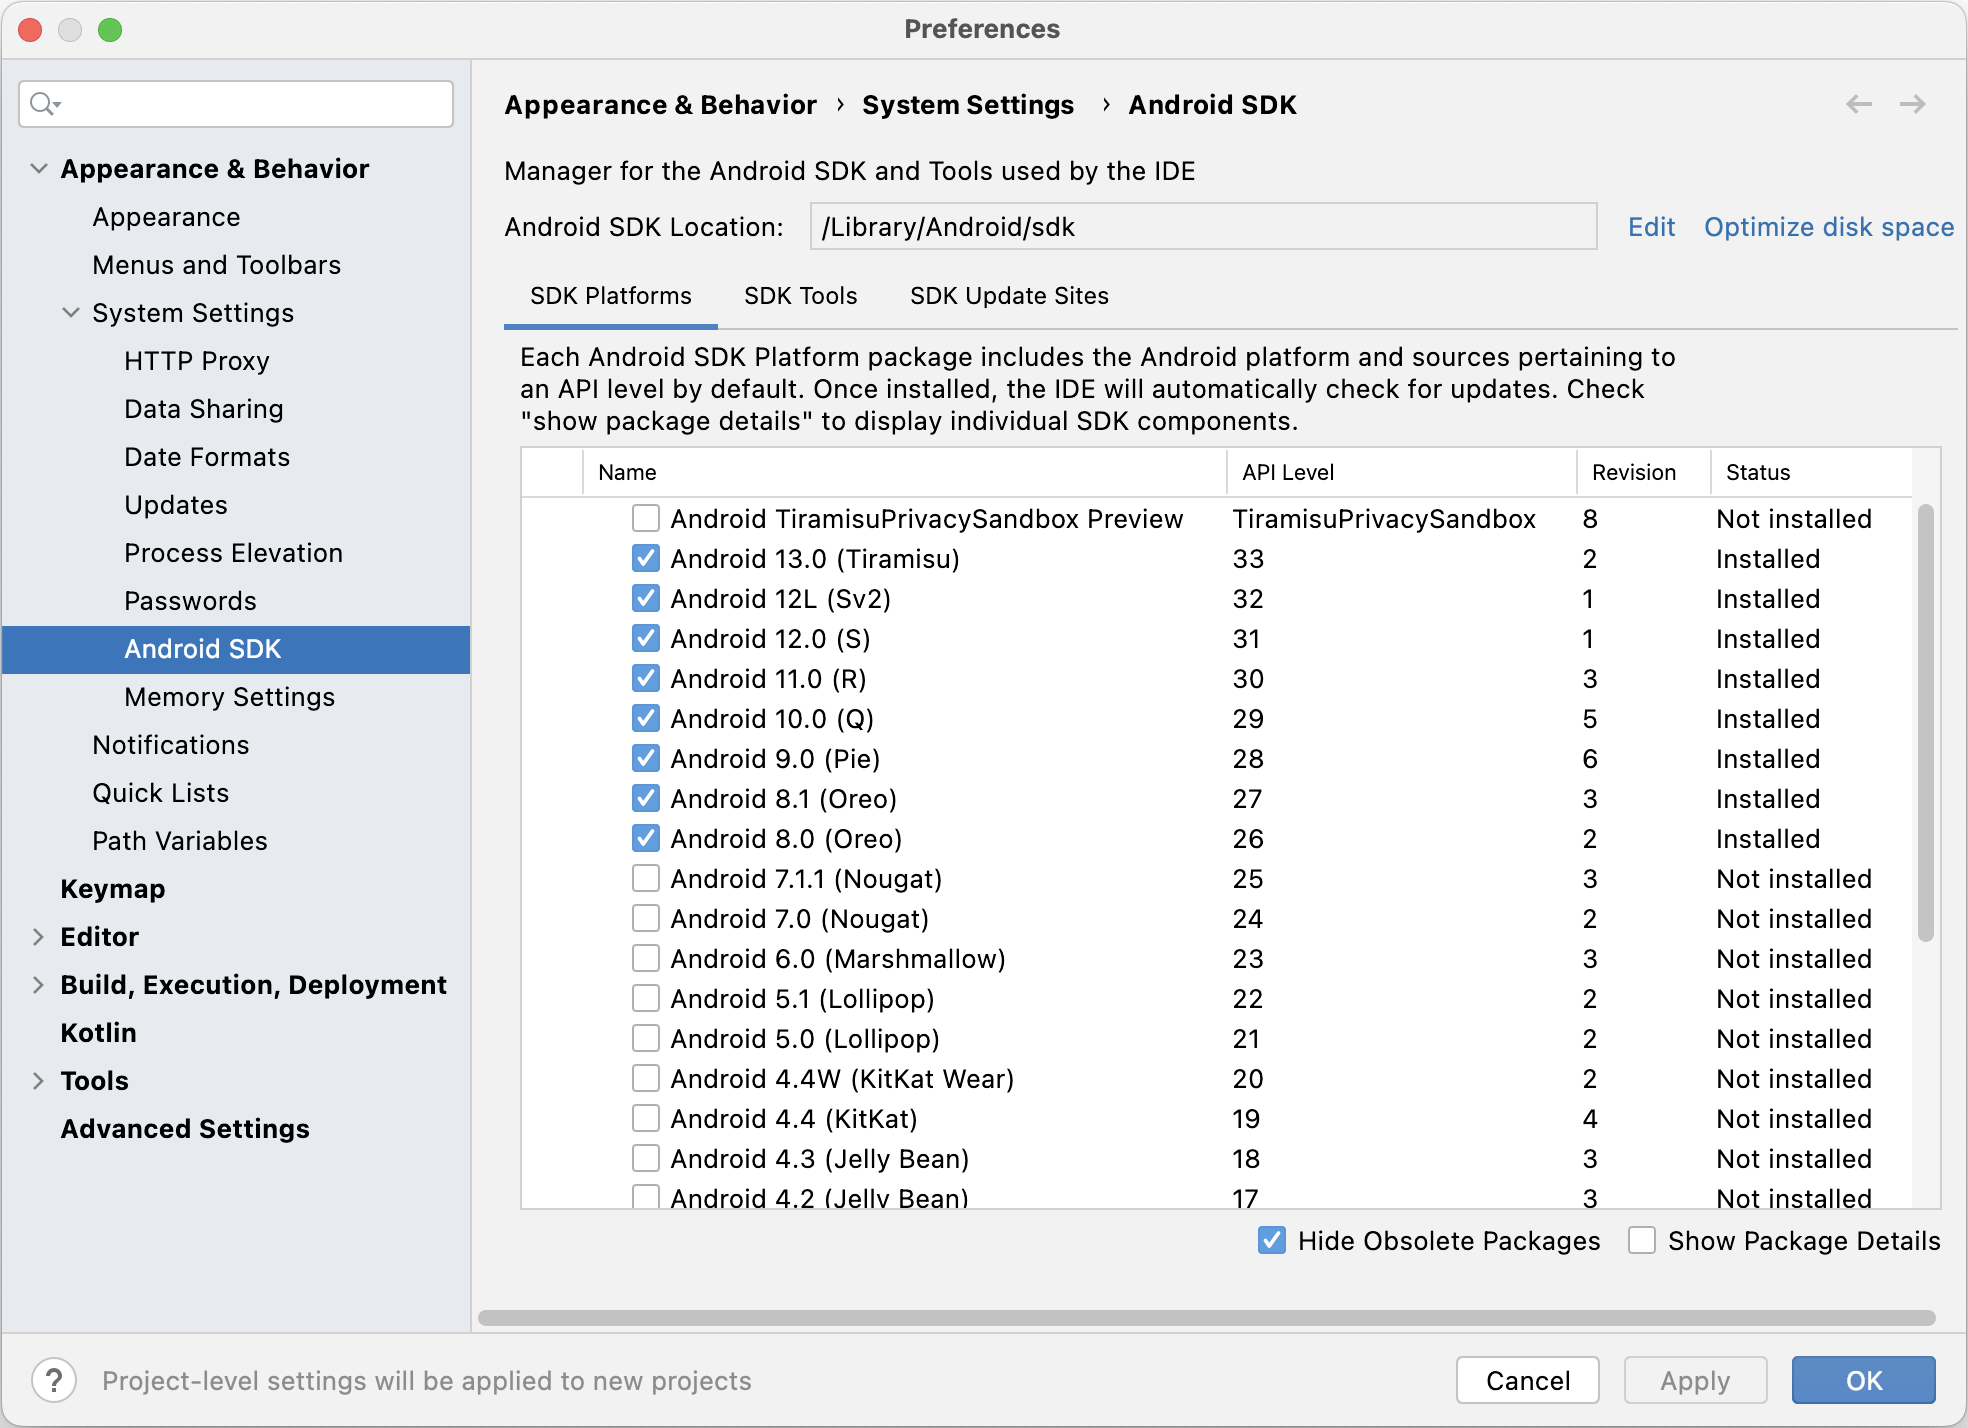
Task: Click the horizontal scrollbar at bottom
Action: coord(1206,1317)
